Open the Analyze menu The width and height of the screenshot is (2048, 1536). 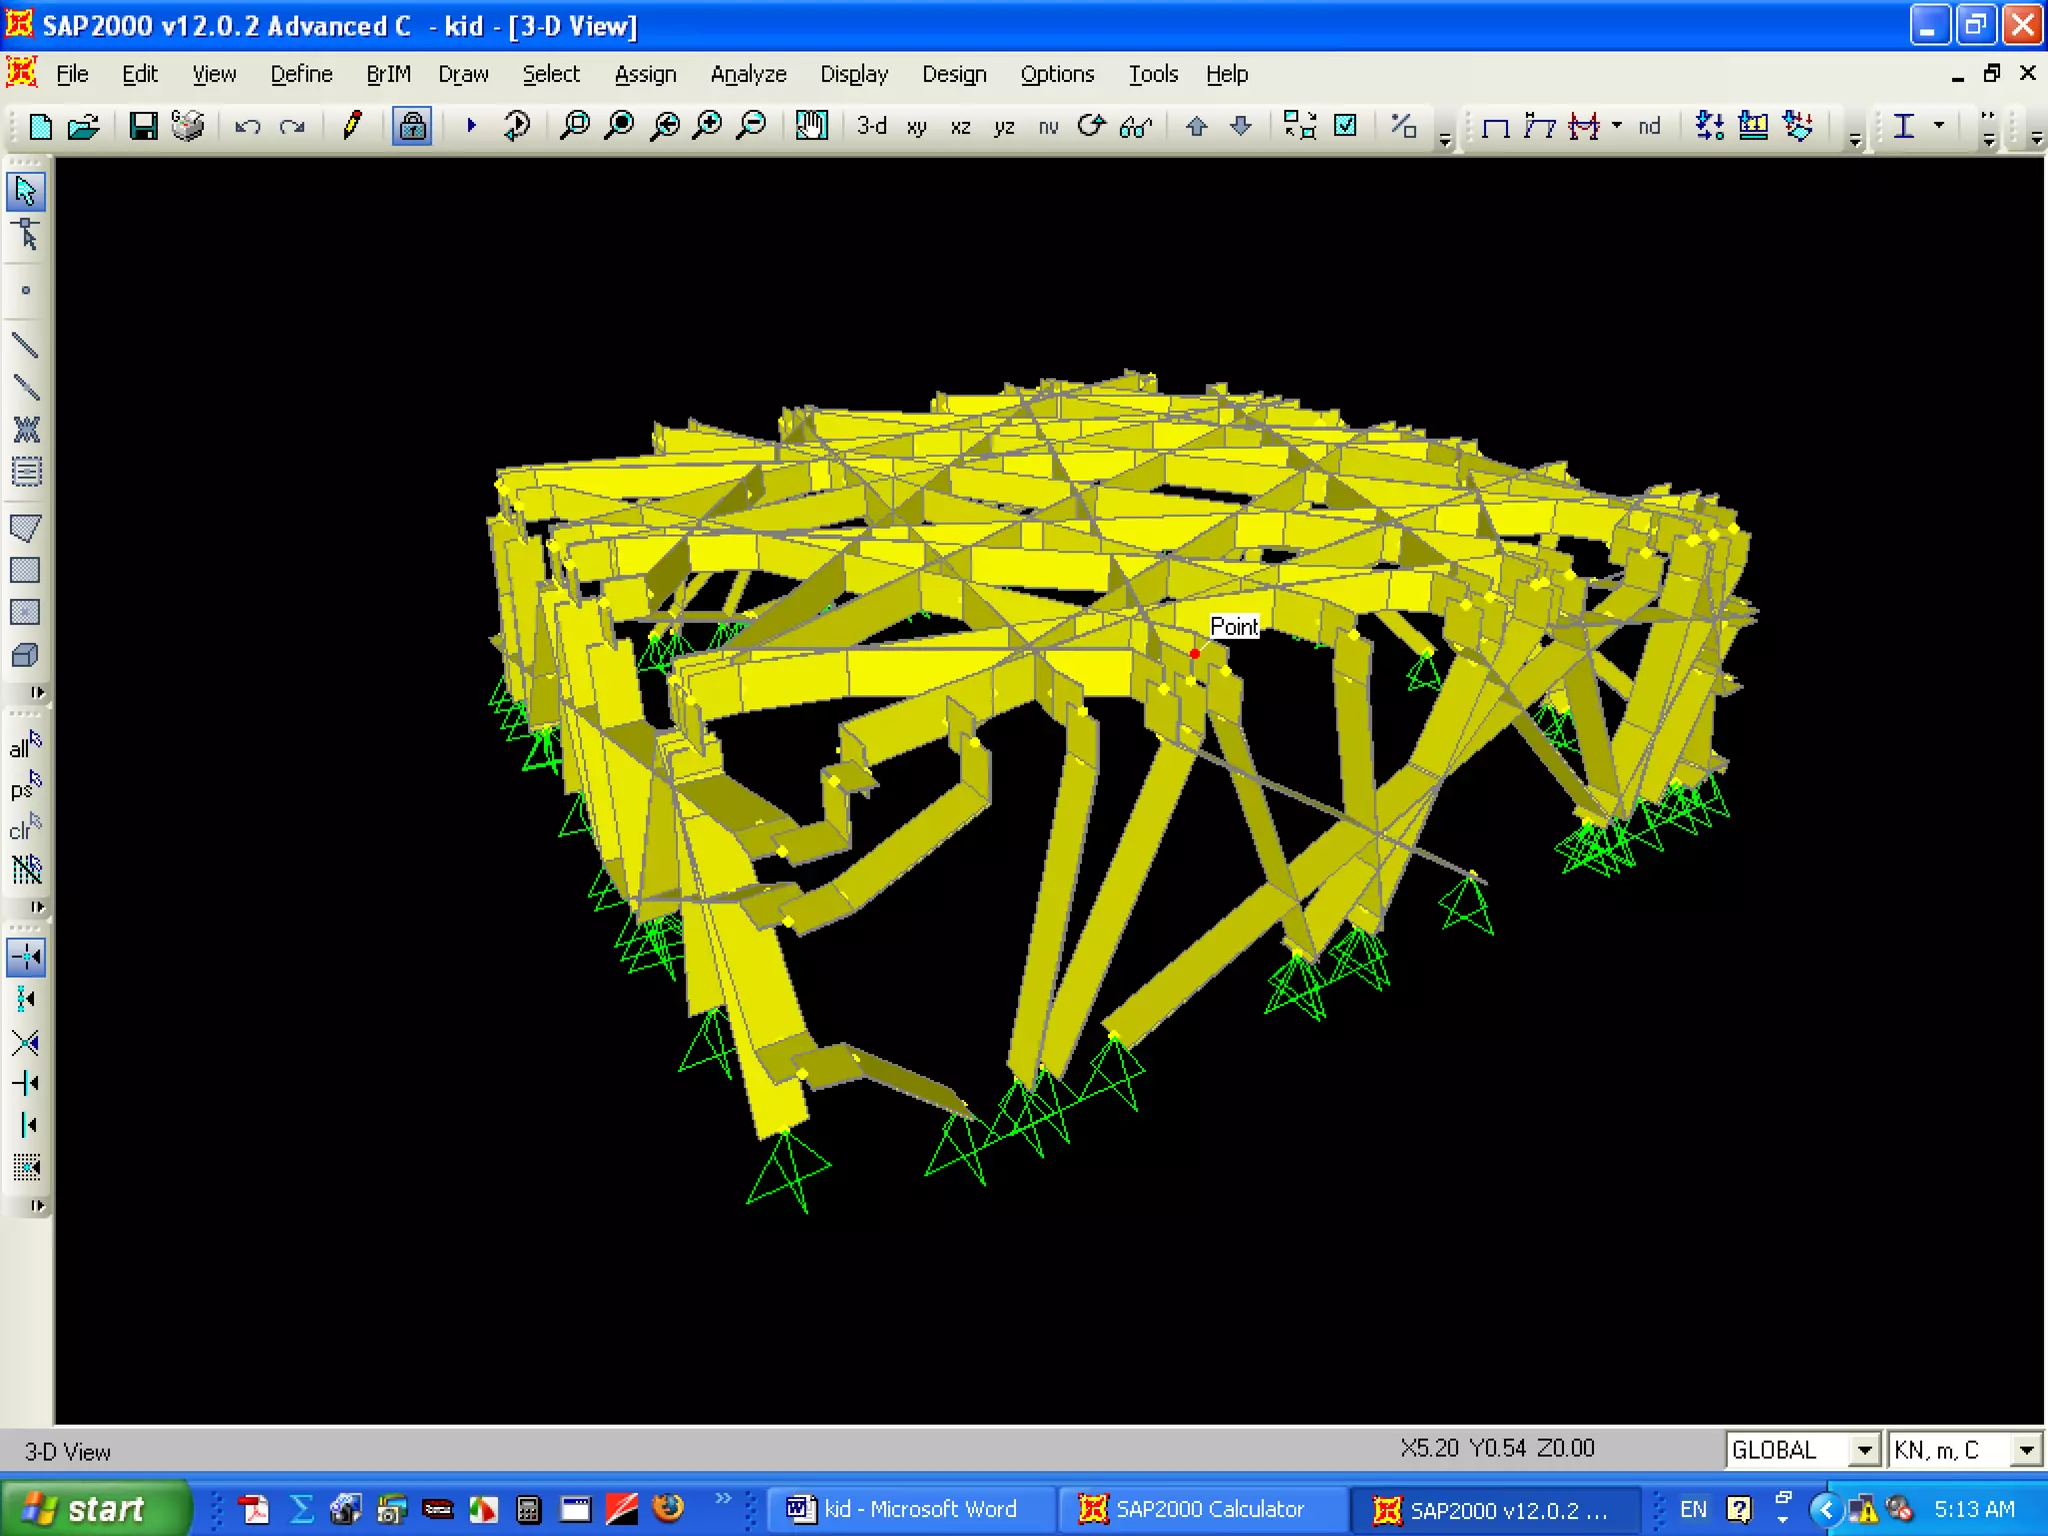coord(748,74)
